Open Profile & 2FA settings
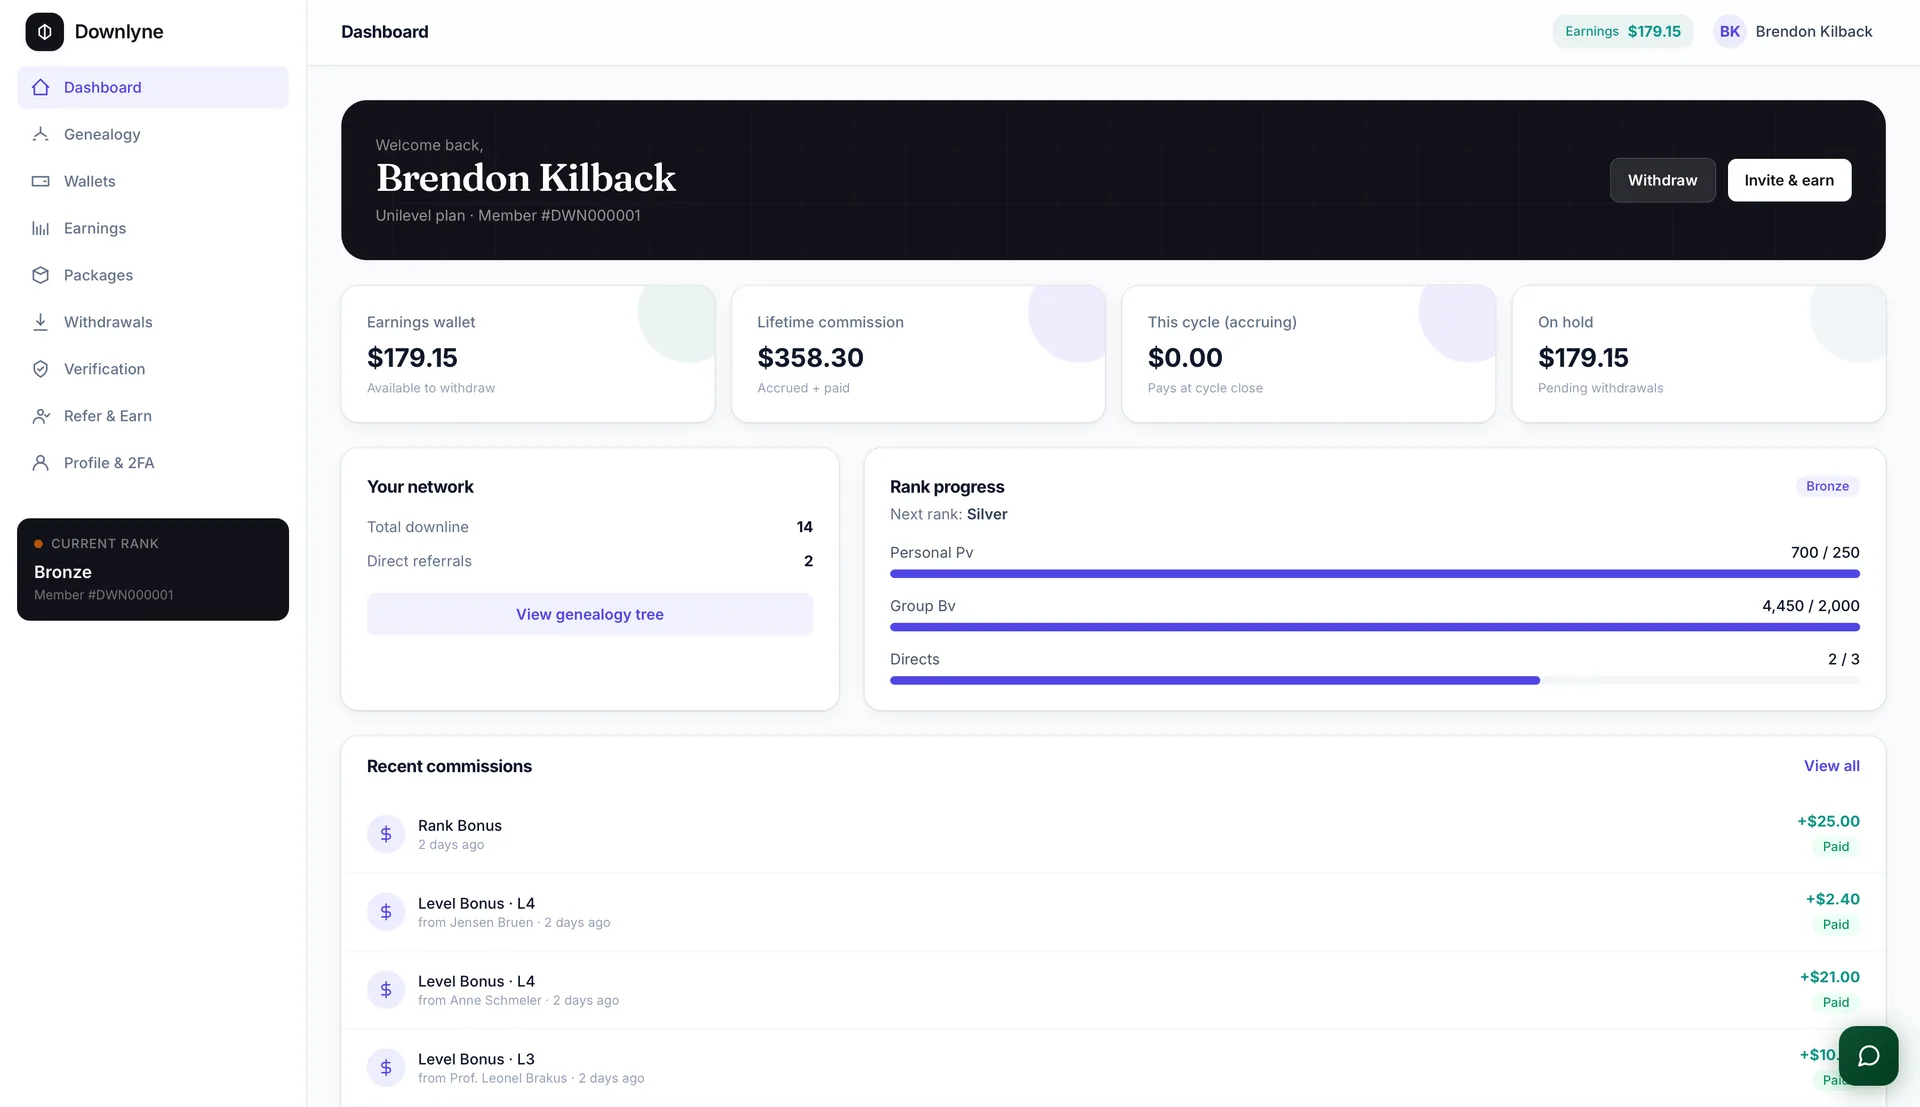The height and width of the screenshot is (1107, 1920). [x=153, y=463]
